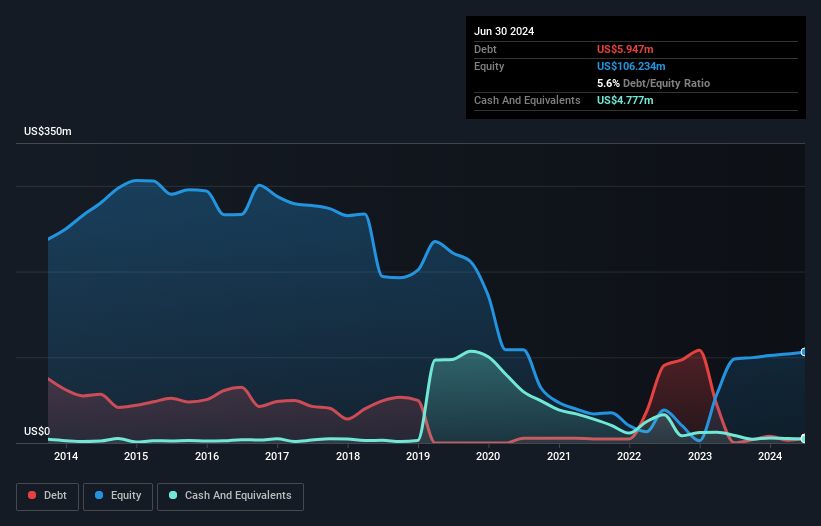Click the 2020 x-axis label
This screenshot has height=526, width=821.
point(488,456)
